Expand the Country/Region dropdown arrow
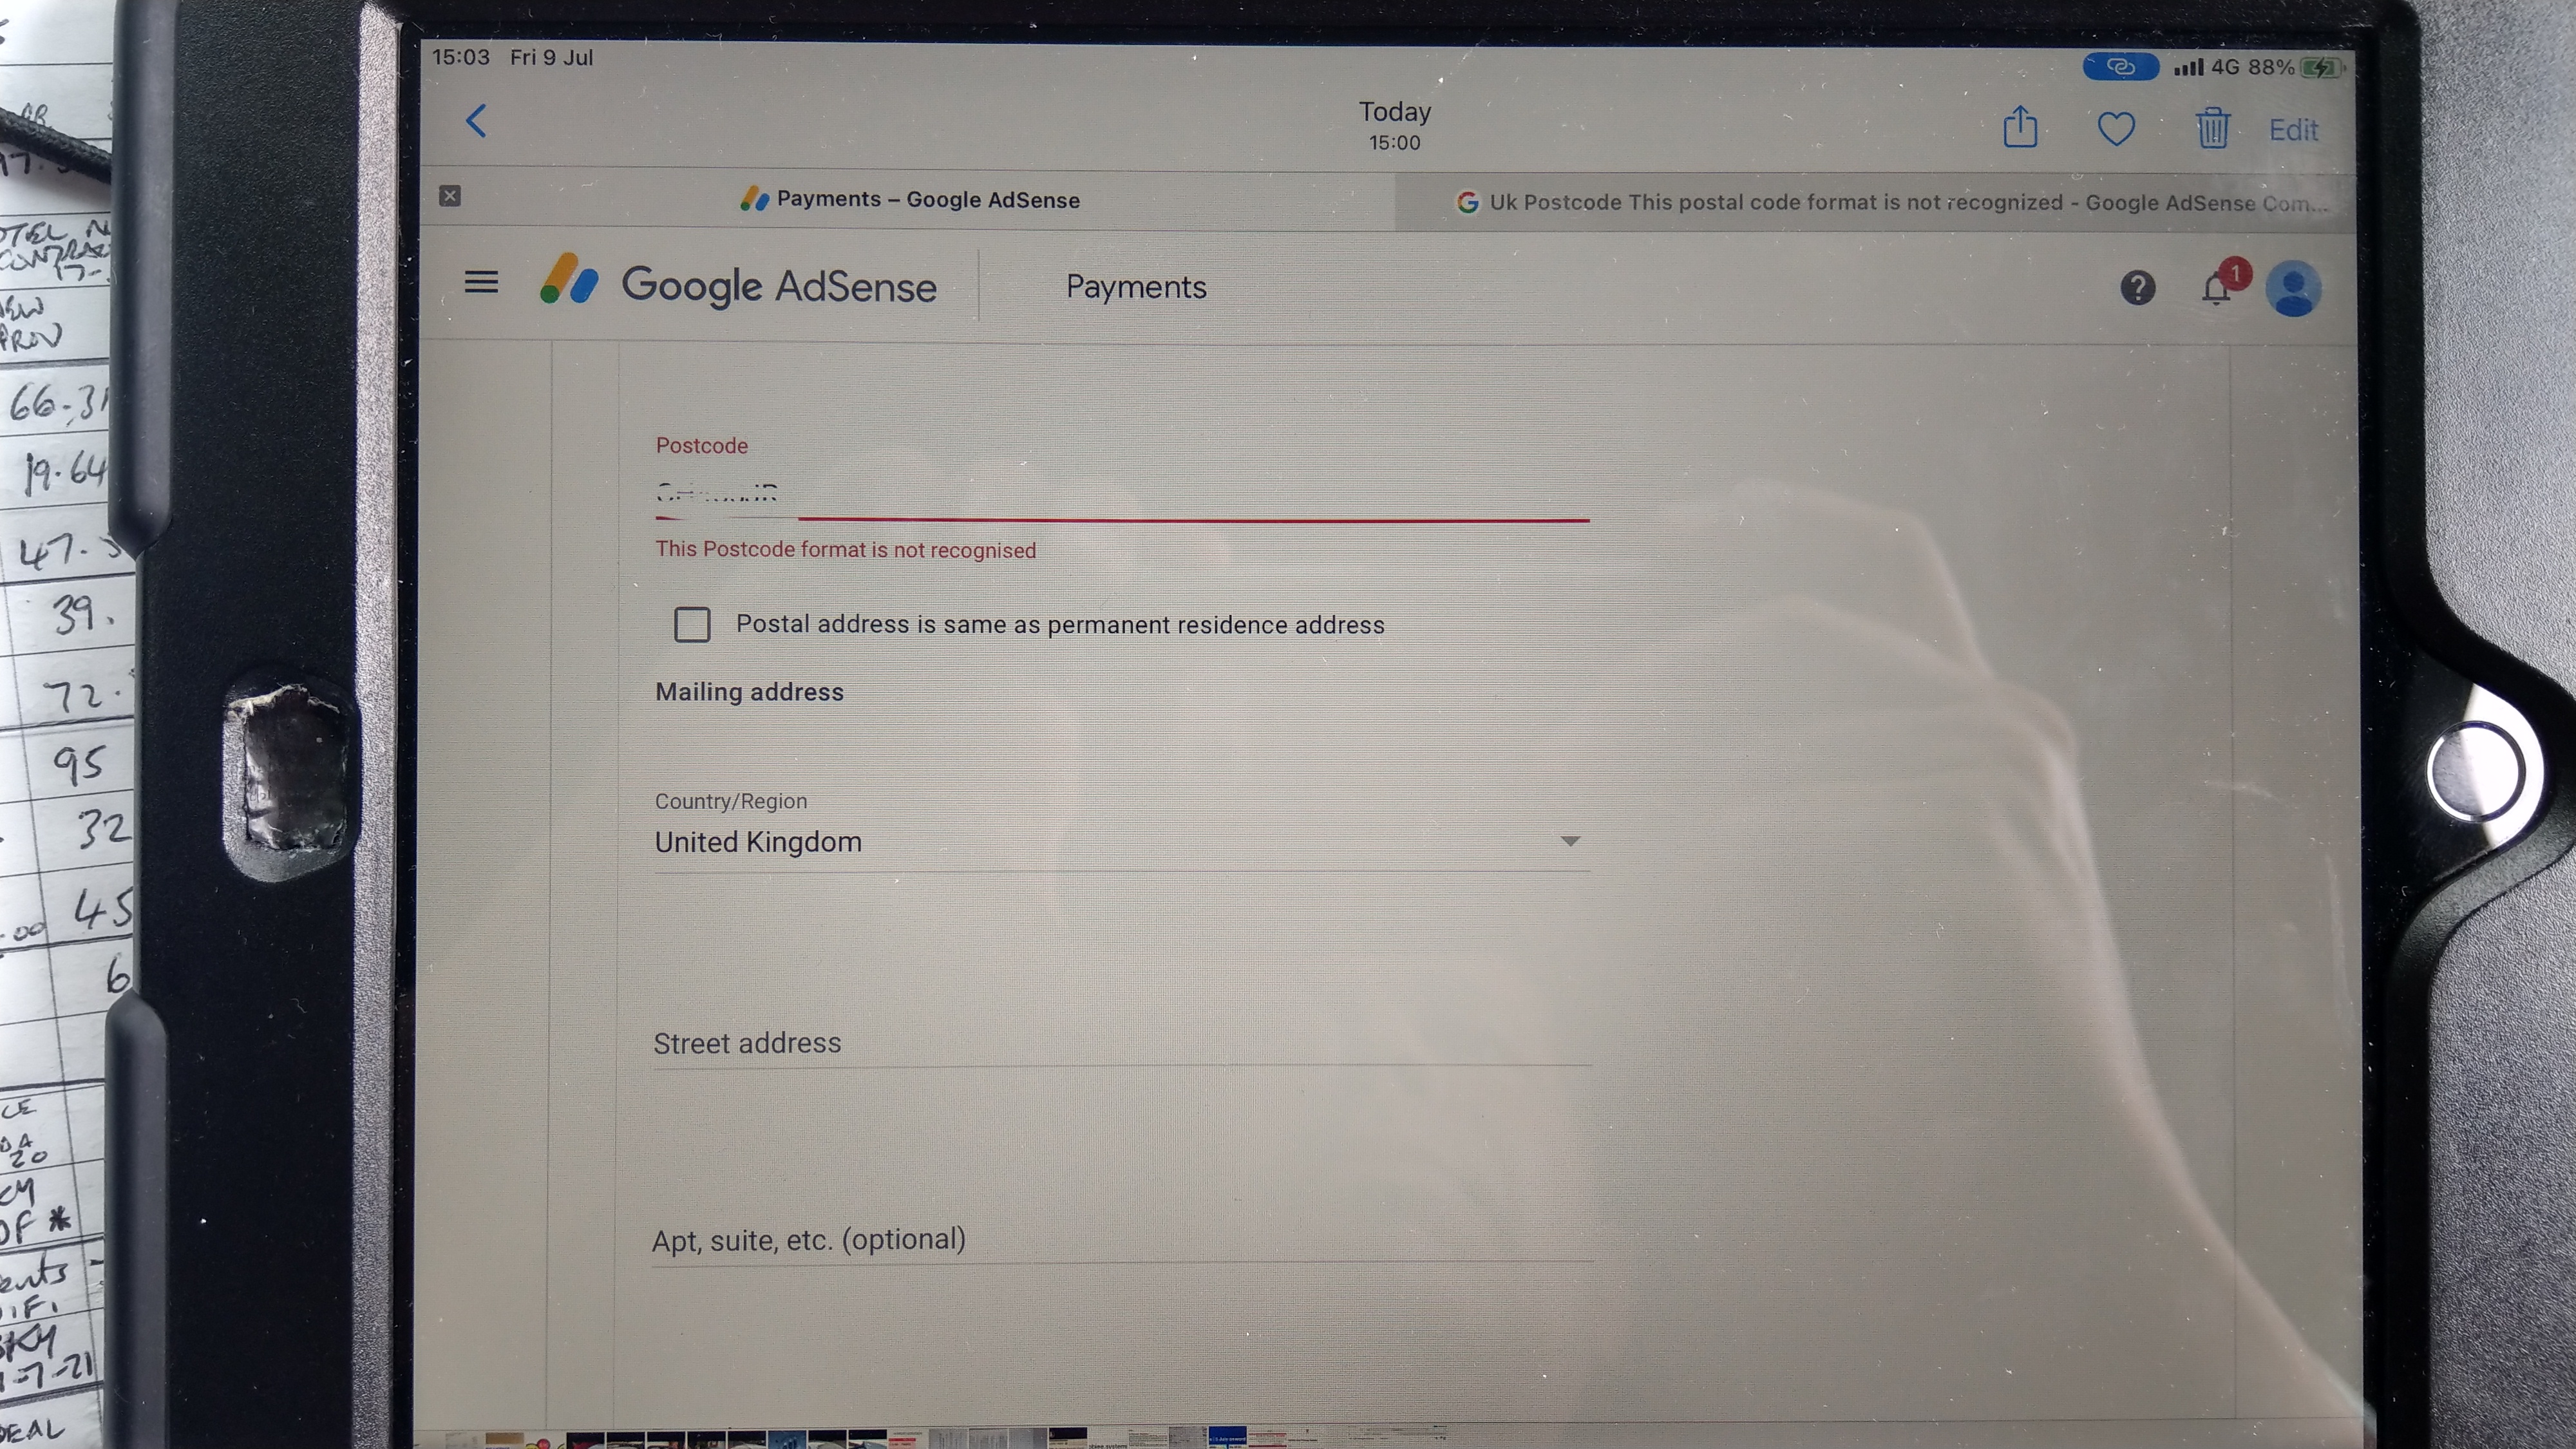Image resolution: width=2576 pixels, height=1449 pixels. click(x=1570, y=842)
